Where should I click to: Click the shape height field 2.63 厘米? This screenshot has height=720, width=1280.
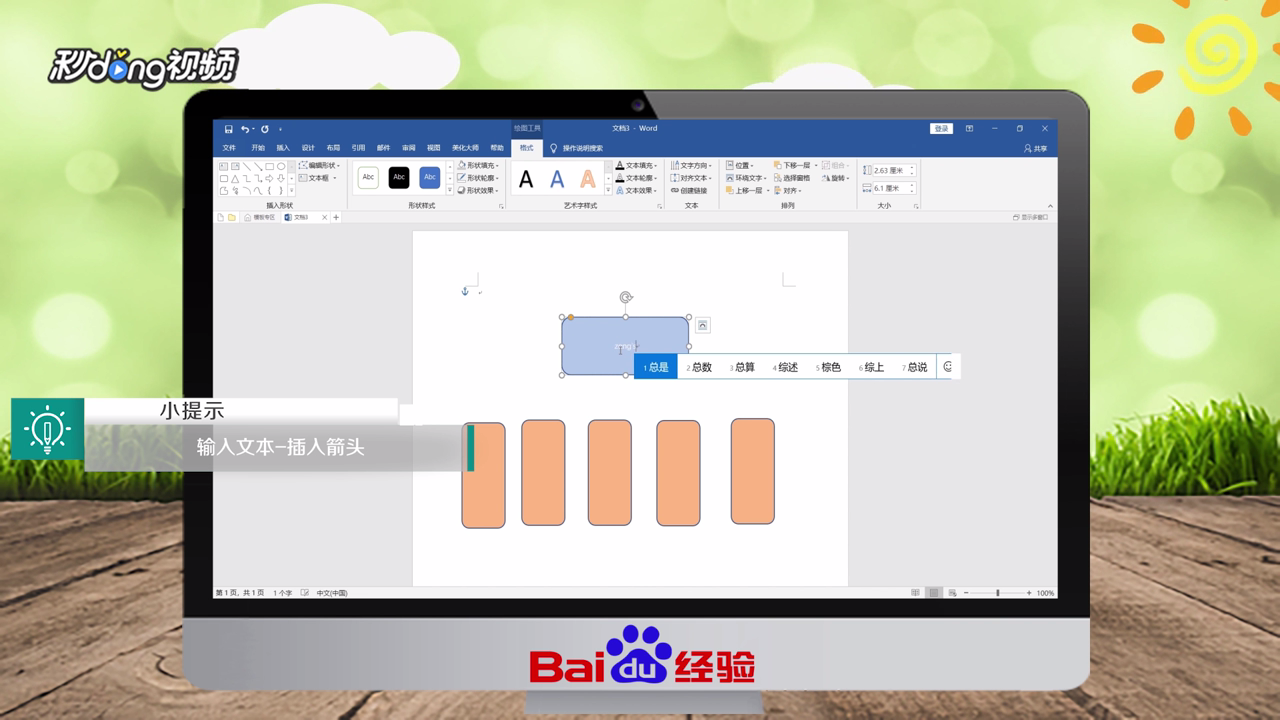click(893, 170)
